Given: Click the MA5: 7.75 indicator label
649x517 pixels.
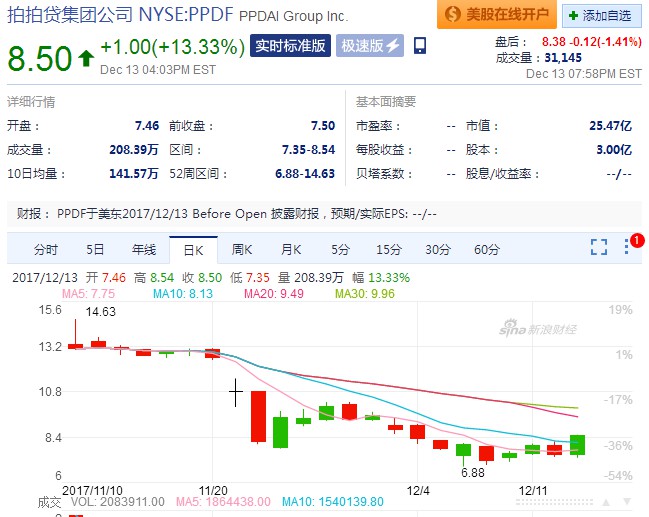Looking at the screenshot, I should click(x=88, y=293).
